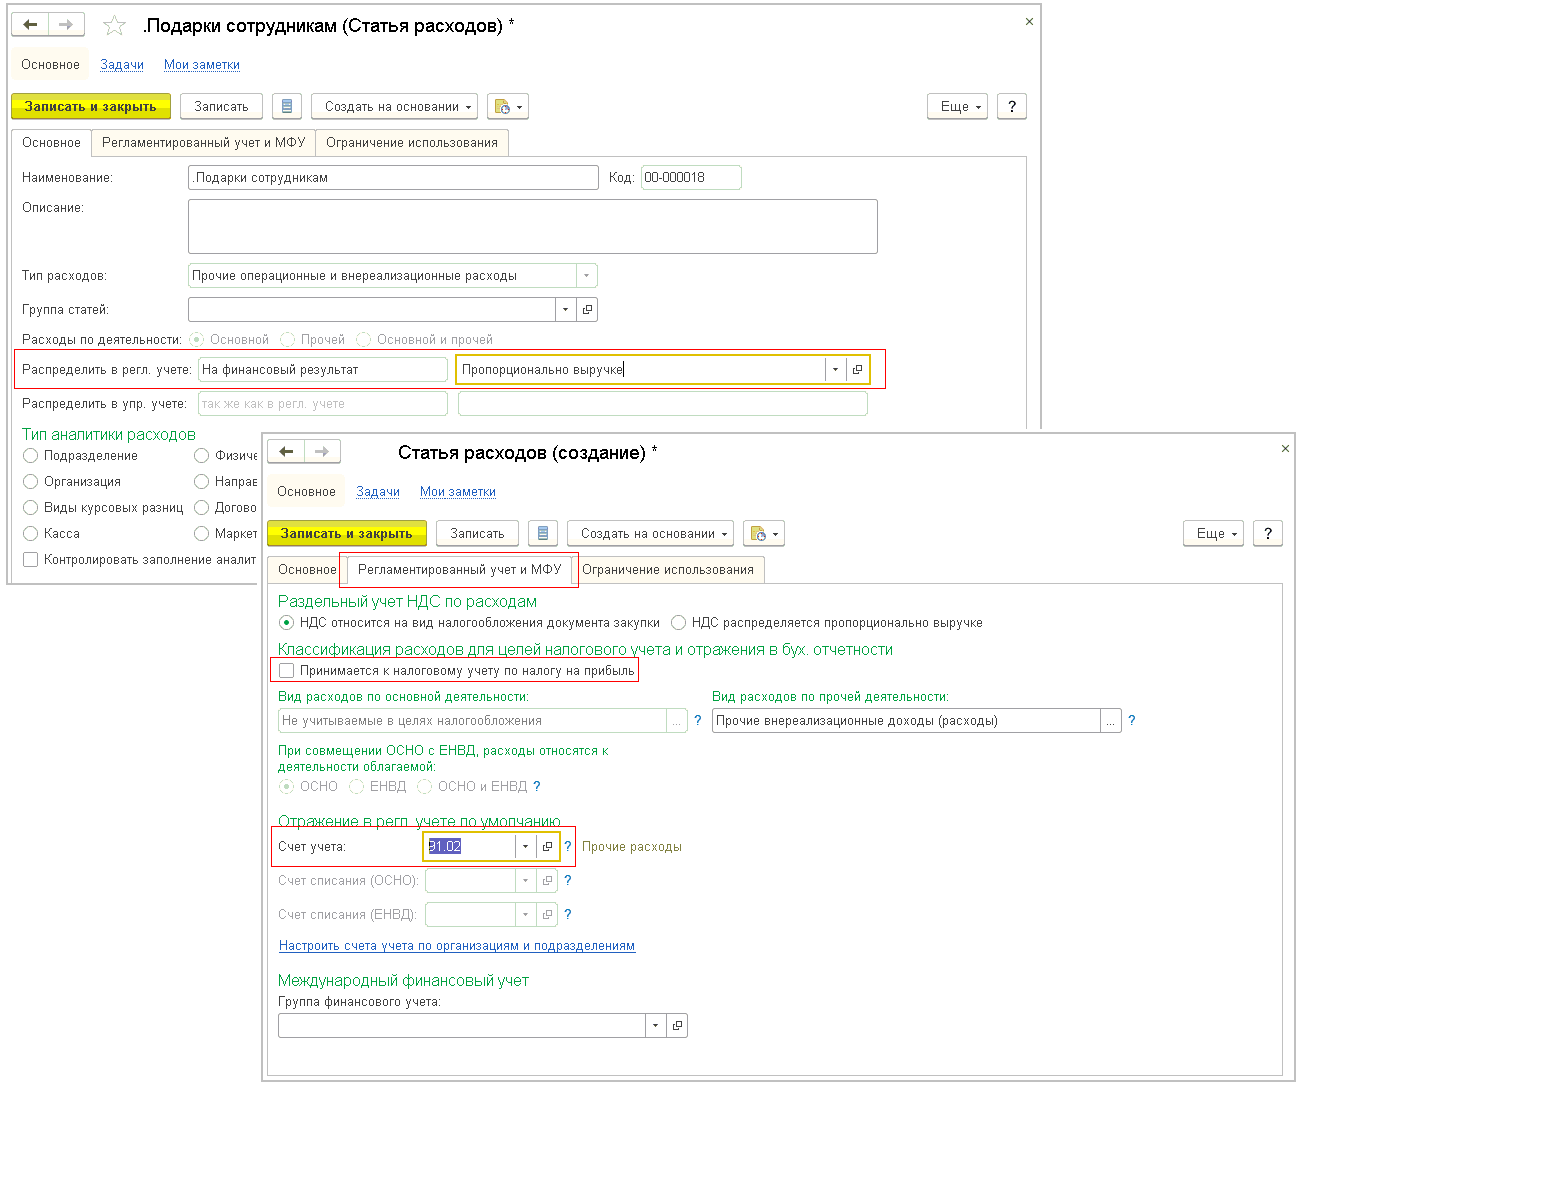The image size is (1560, 1196).
Task: Open the Группа статей selection icon
Action: tap(587, 310)
